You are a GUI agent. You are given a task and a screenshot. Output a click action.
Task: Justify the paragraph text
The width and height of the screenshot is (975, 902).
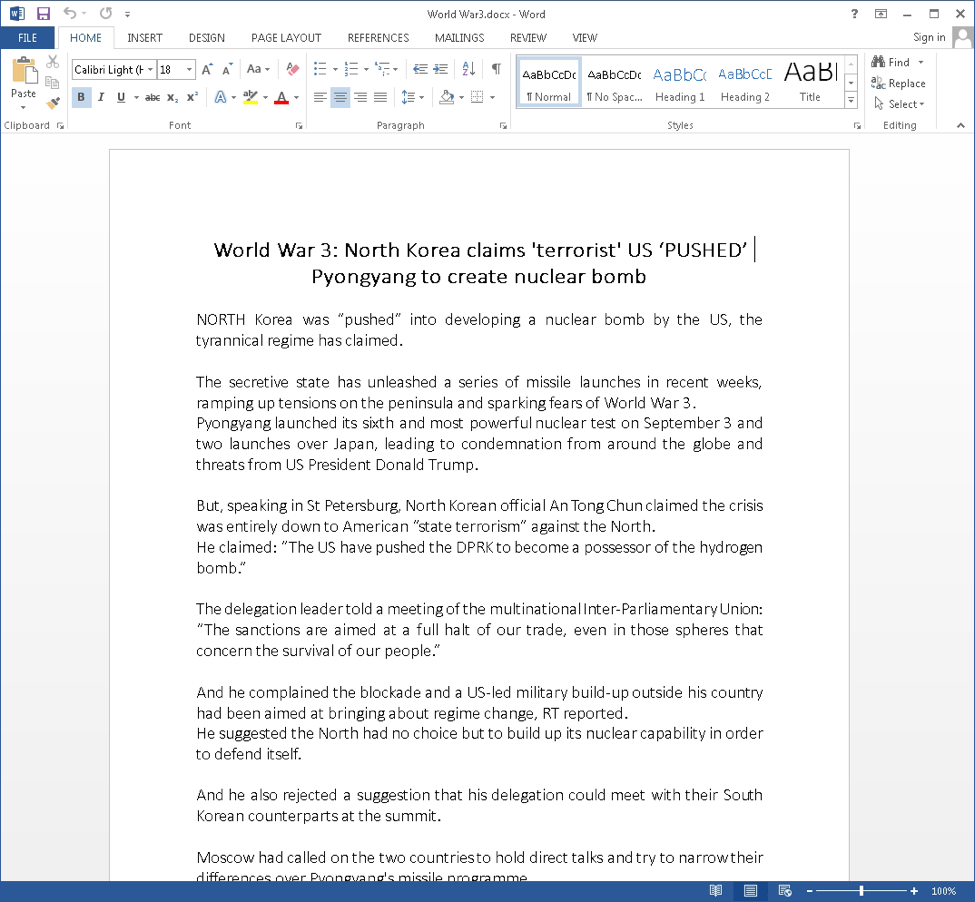coord(381,98)
